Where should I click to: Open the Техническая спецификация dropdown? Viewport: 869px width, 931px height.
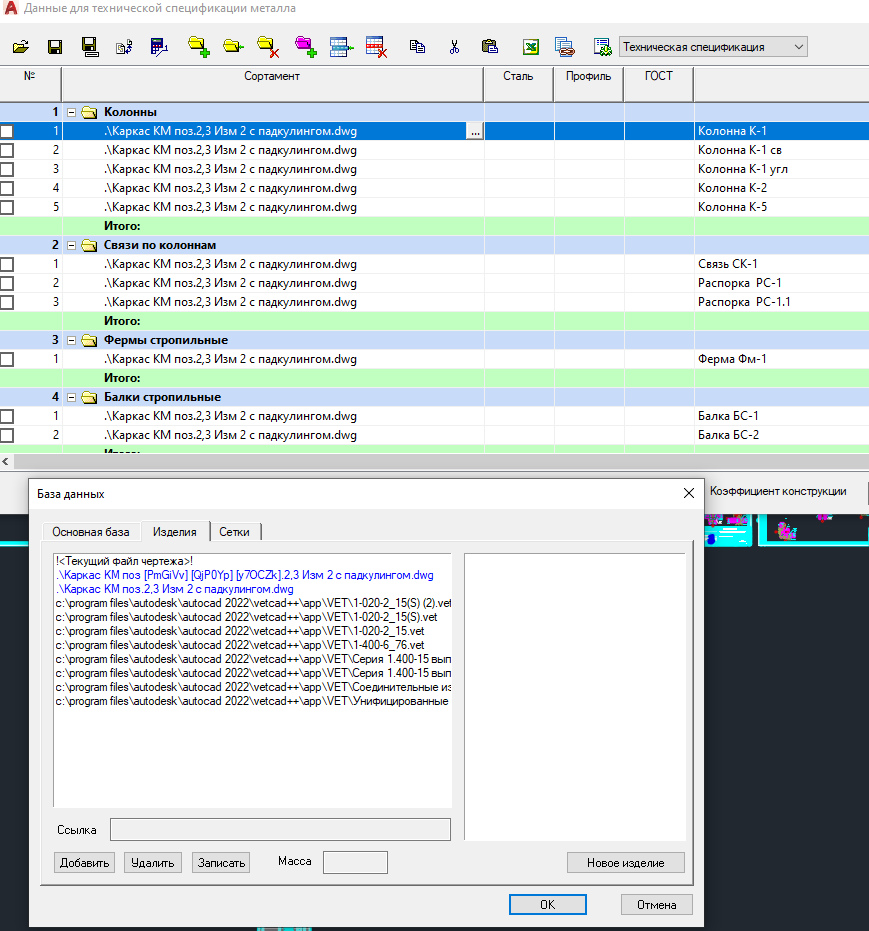(713, 47)
